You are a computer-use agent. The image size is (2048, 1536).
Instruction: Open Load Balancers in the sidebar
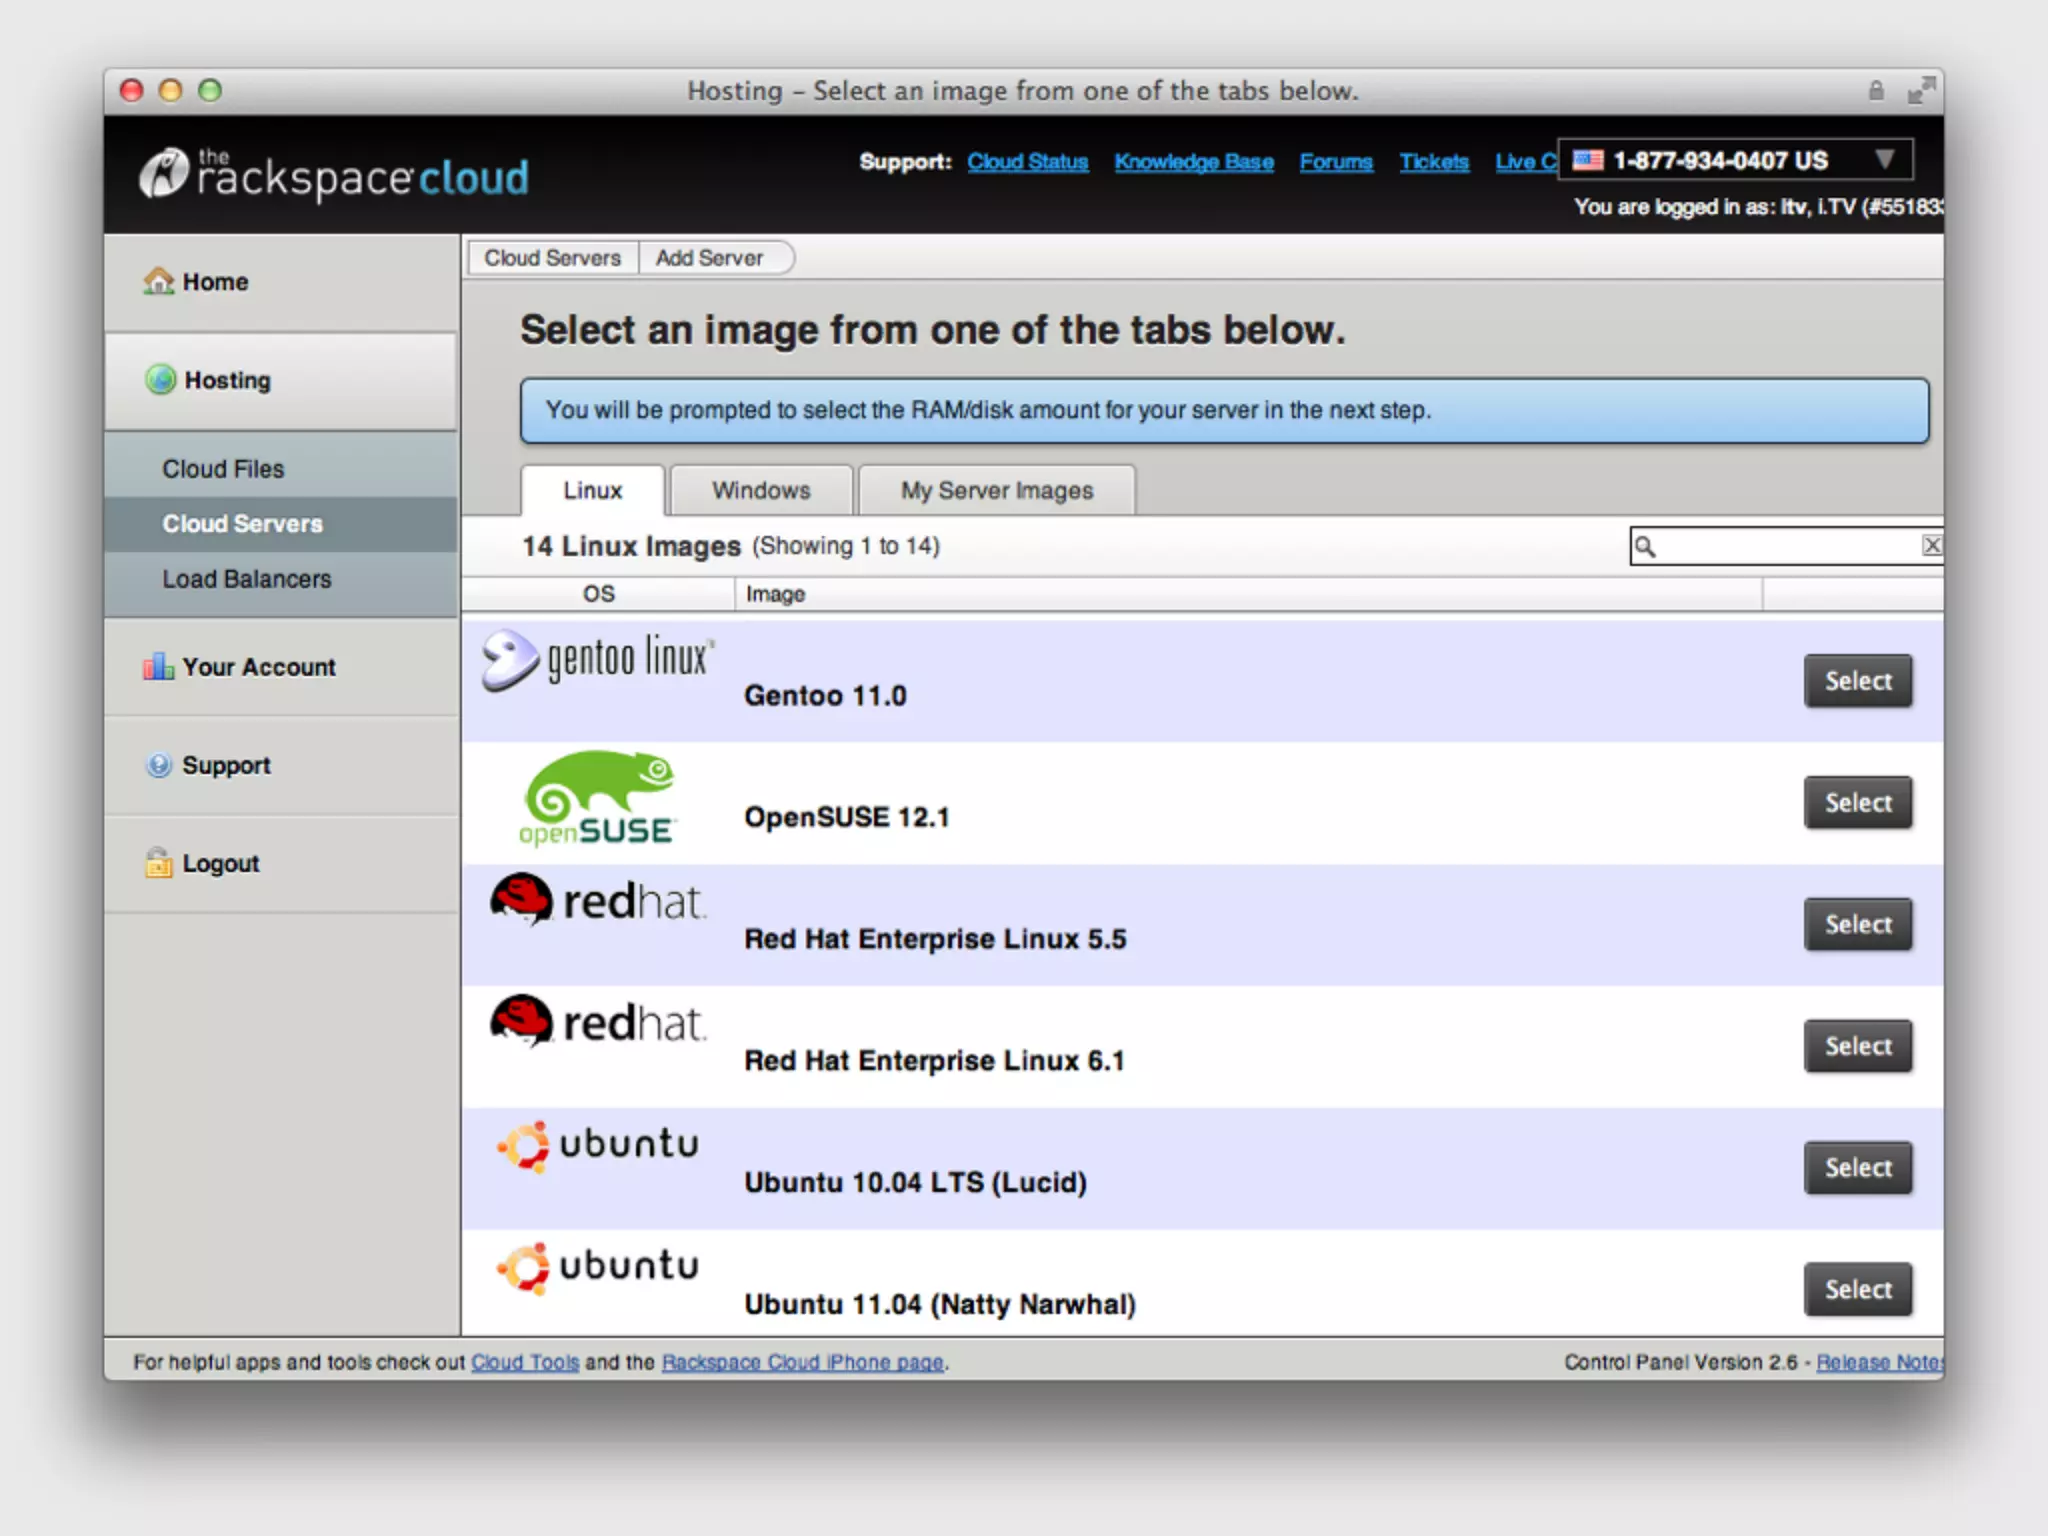246,579
